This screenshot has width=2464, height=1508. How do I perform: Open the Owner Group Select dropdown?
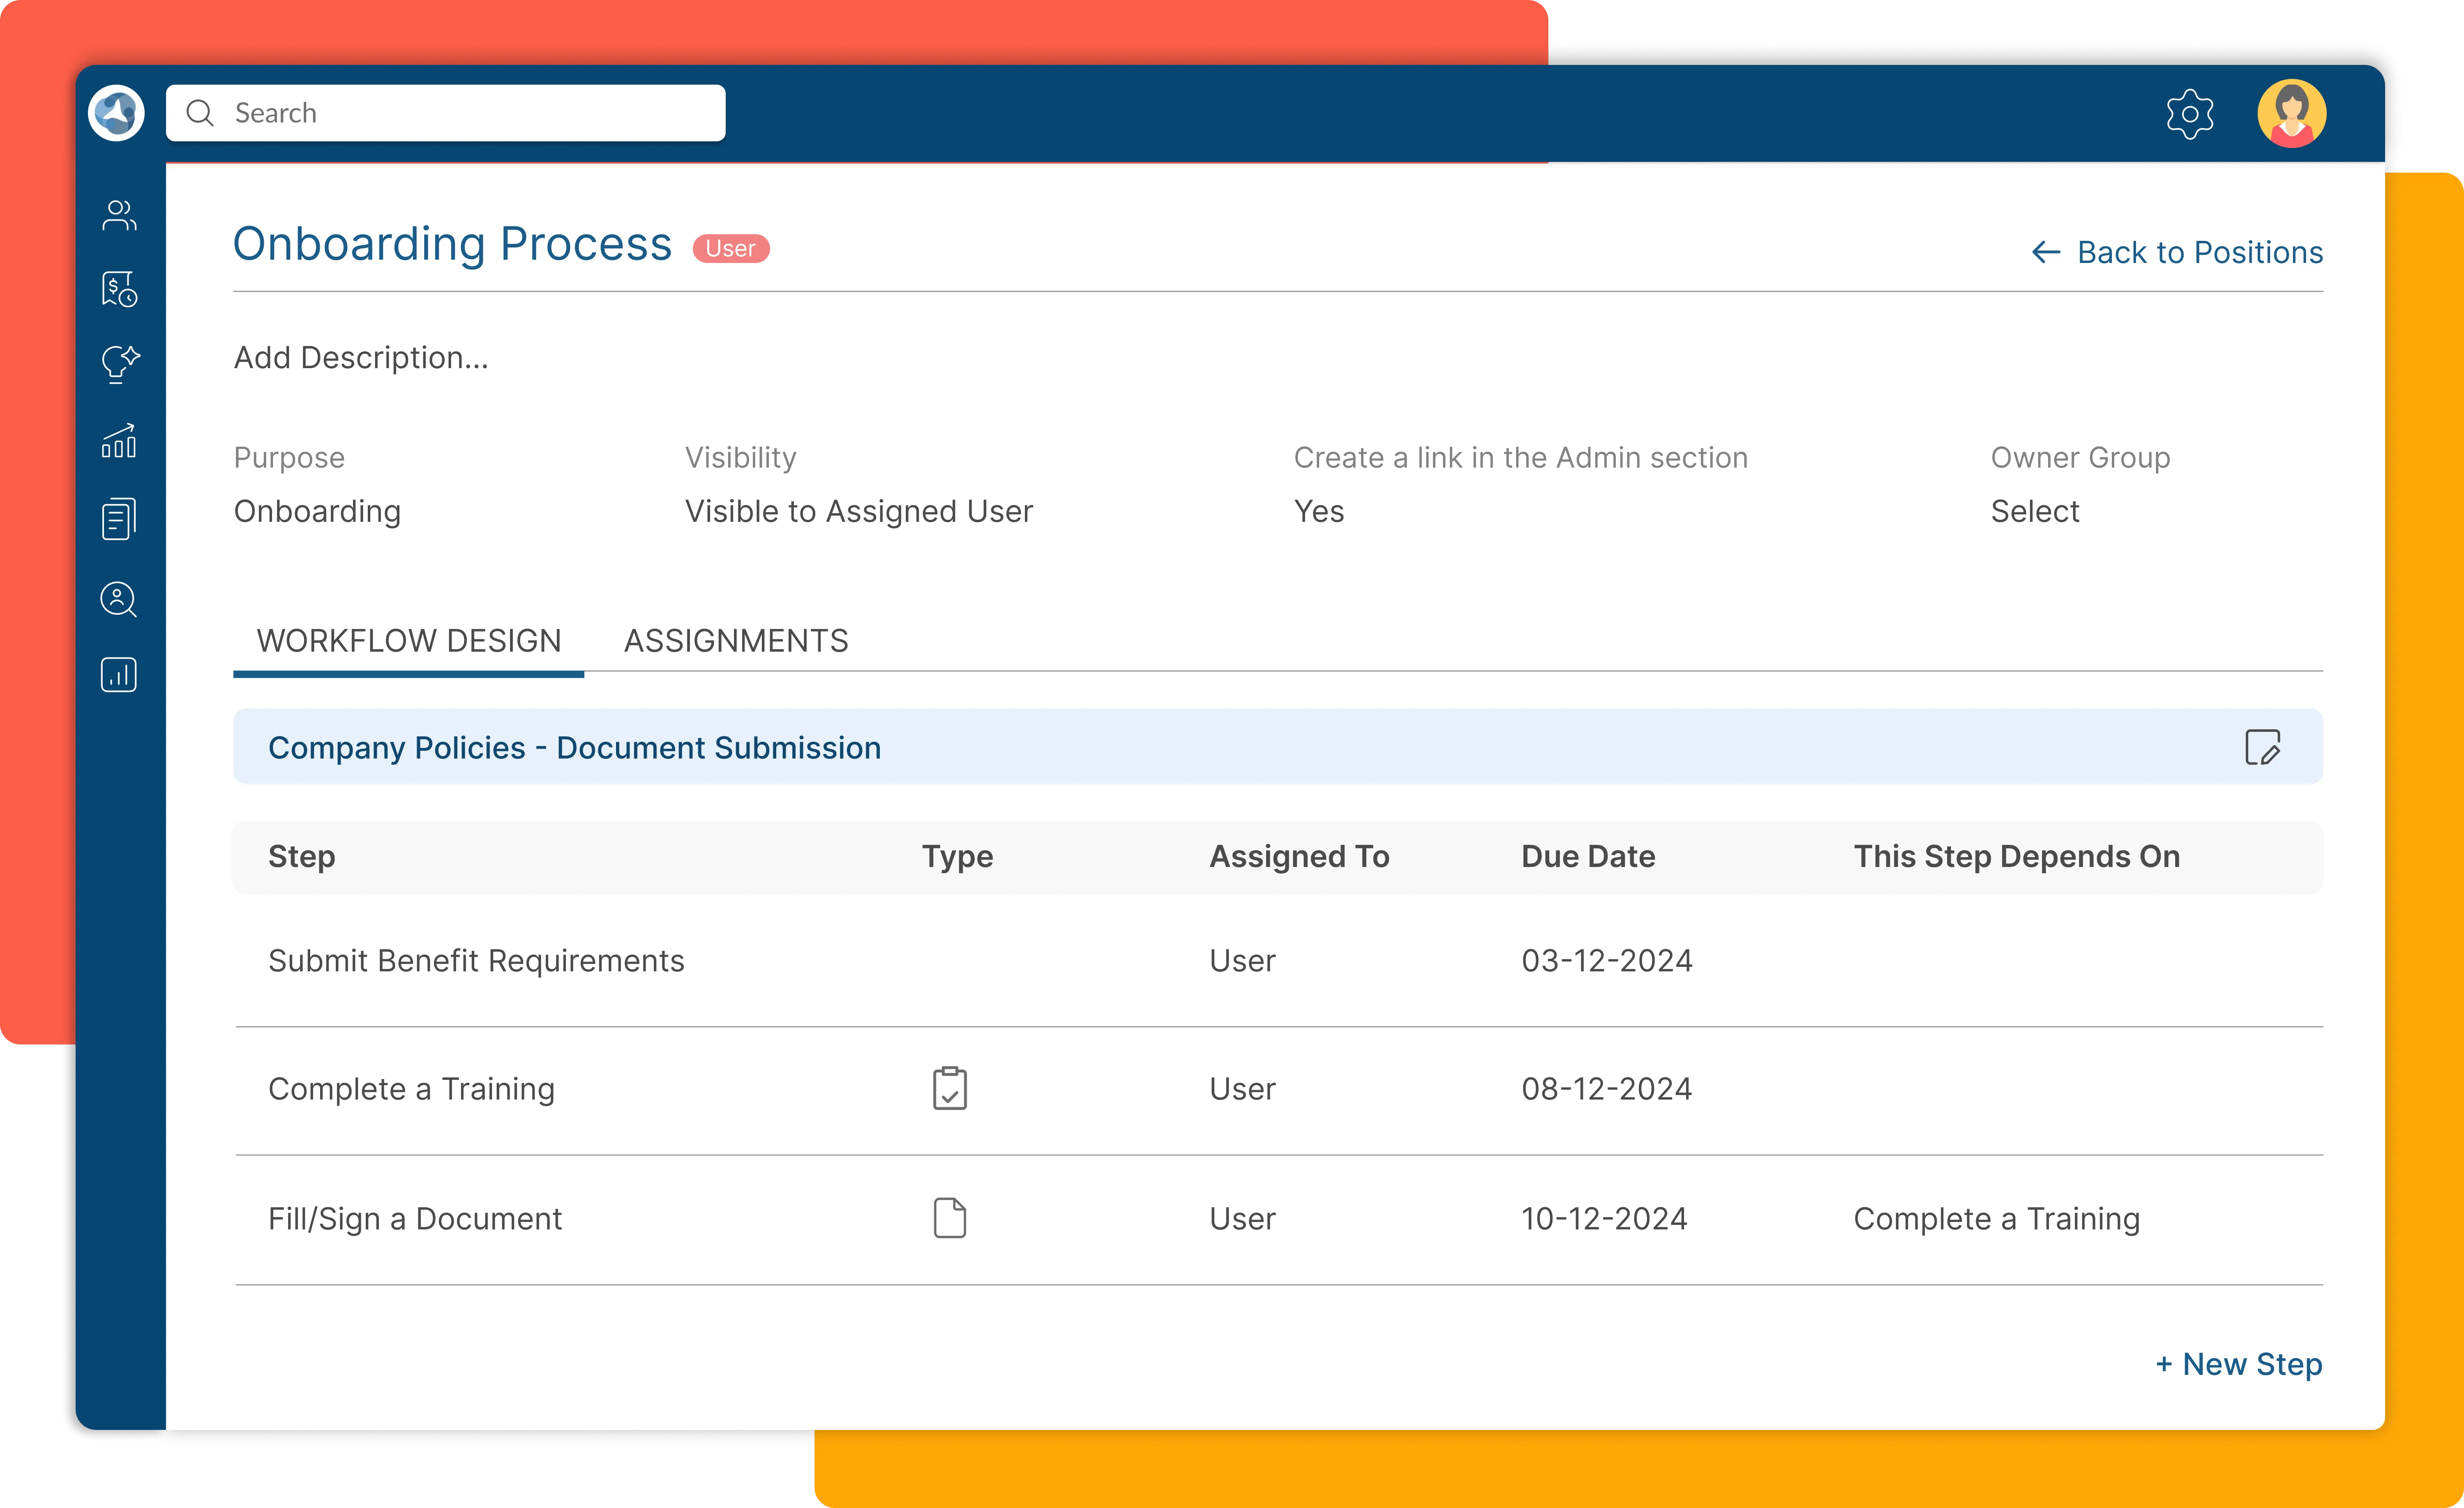2034,511
